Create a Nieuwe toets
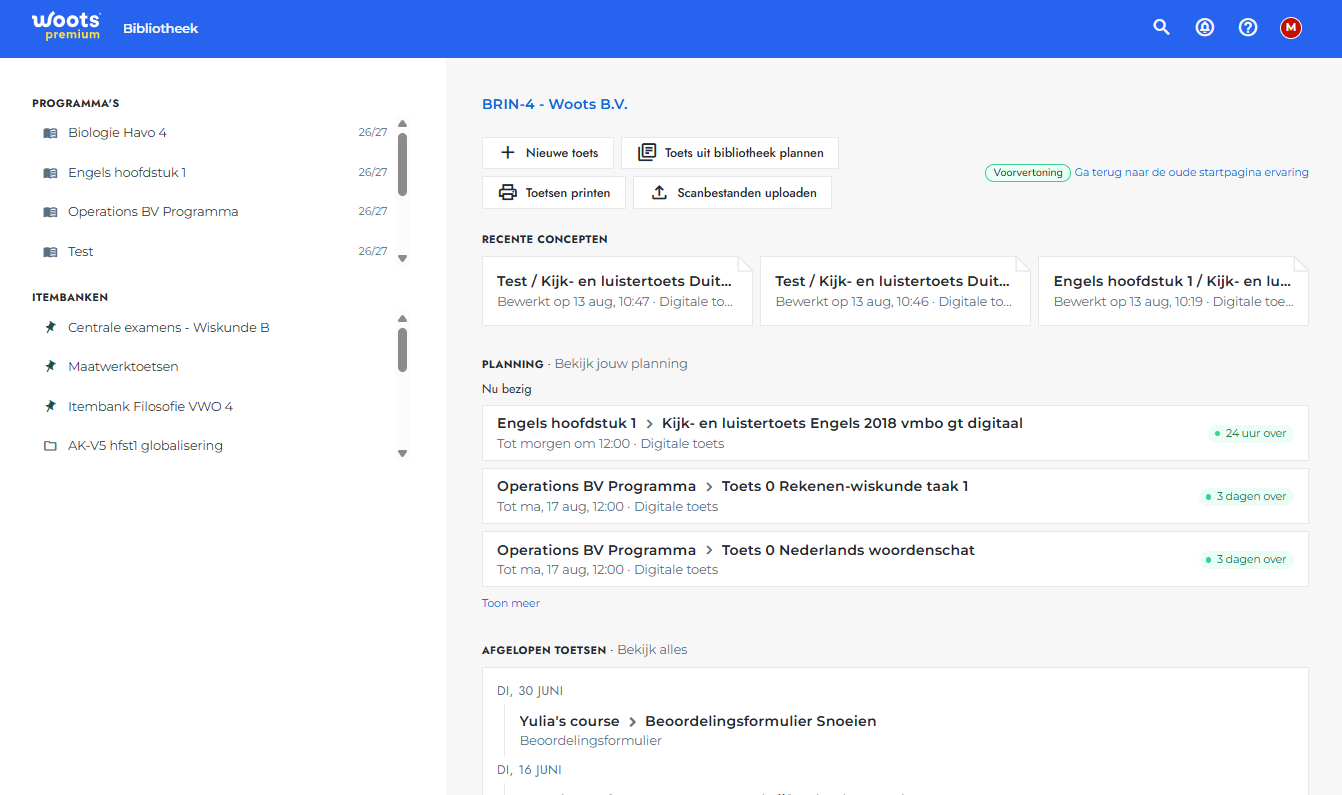 [x=548, y=153]
